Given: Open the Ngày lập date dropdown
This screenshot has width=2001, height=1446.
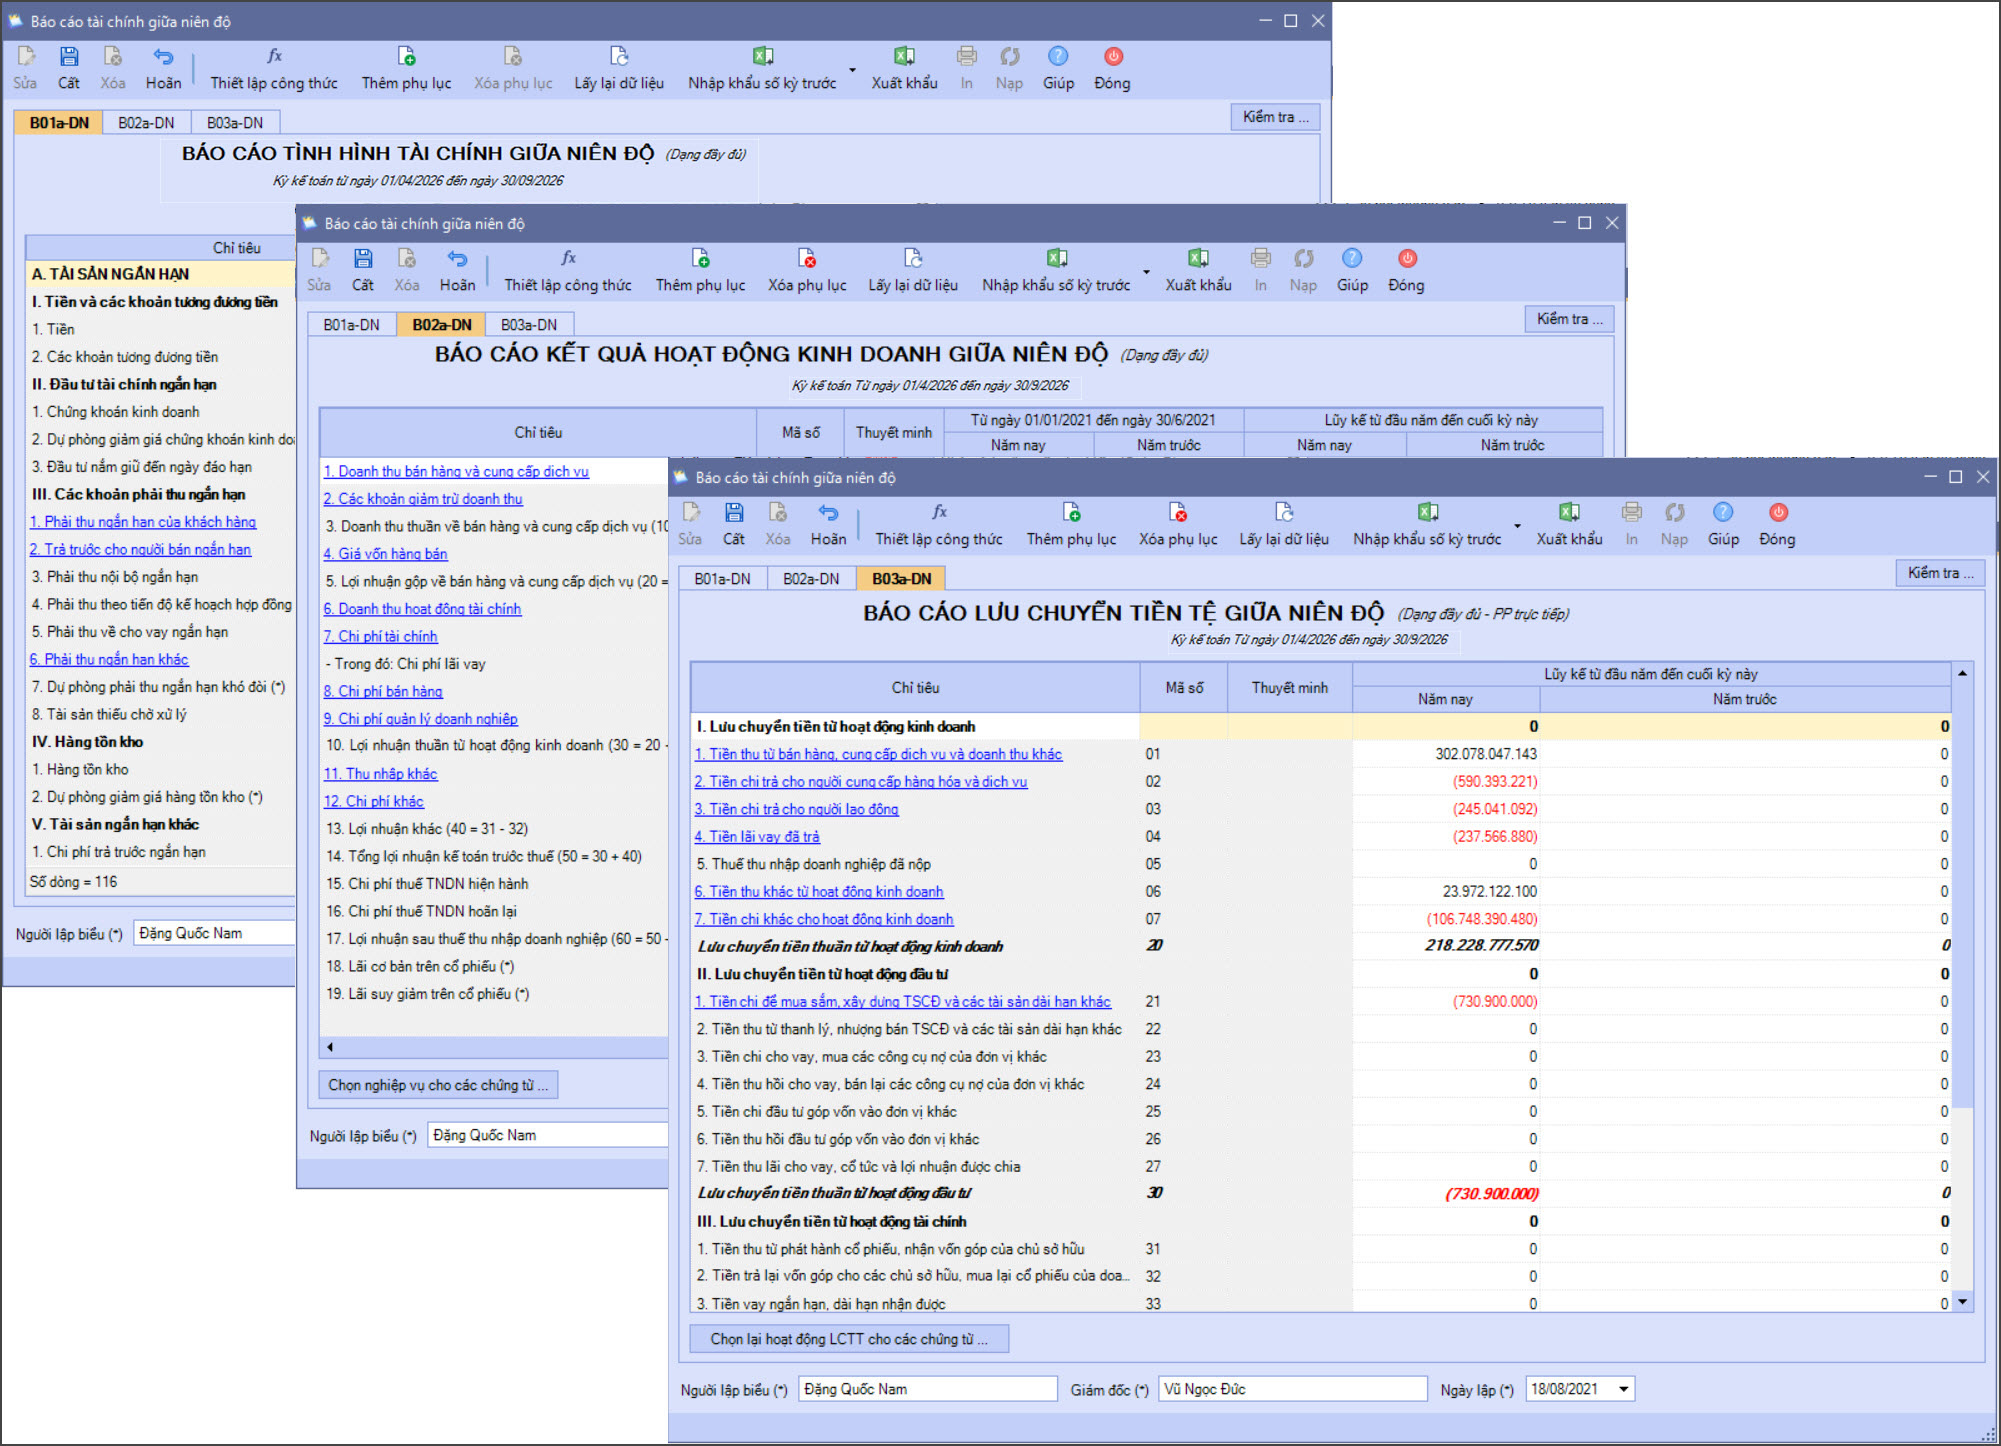Looking at the screenshot, I should click(x=1623, y=1389).
